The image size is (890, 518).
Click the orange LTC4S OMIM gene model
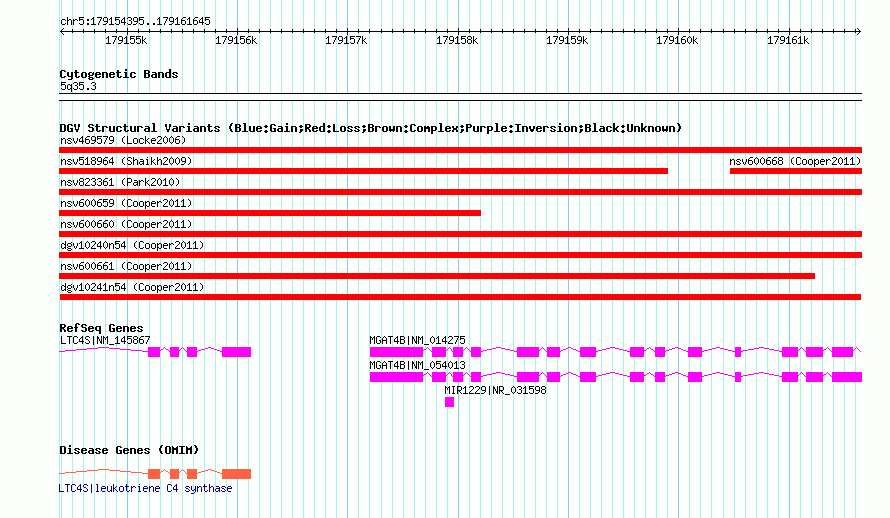pyautogui.click(x=155, y=474)
